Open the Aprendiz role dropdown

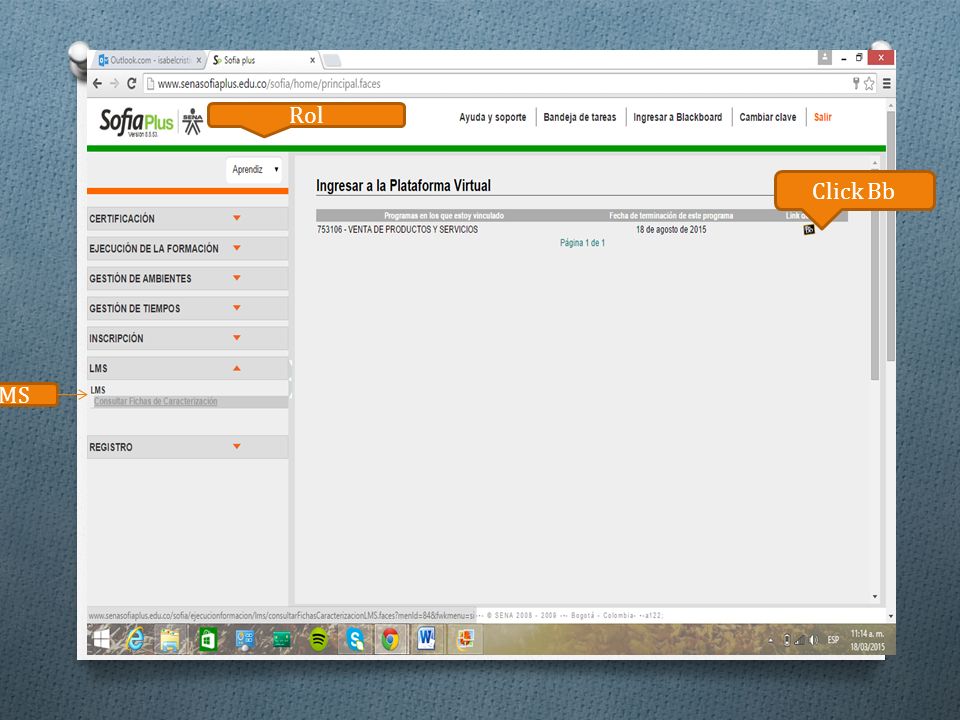tap(254, 170)
